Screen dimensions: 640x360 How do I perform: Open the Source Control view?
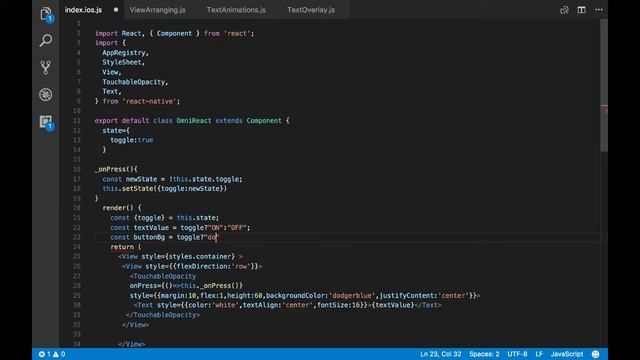point(46,67)
